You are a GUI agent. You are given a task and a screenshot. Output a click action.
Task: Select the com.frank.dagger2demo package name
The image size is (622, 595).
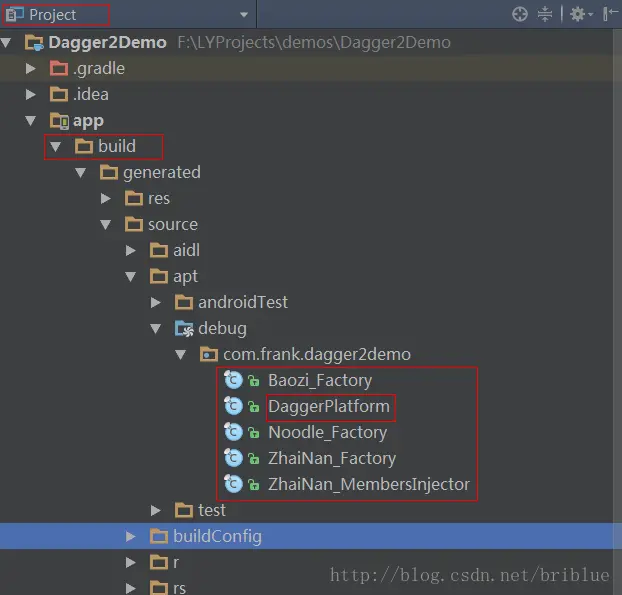pyautogui.click(x=317, y=355)
